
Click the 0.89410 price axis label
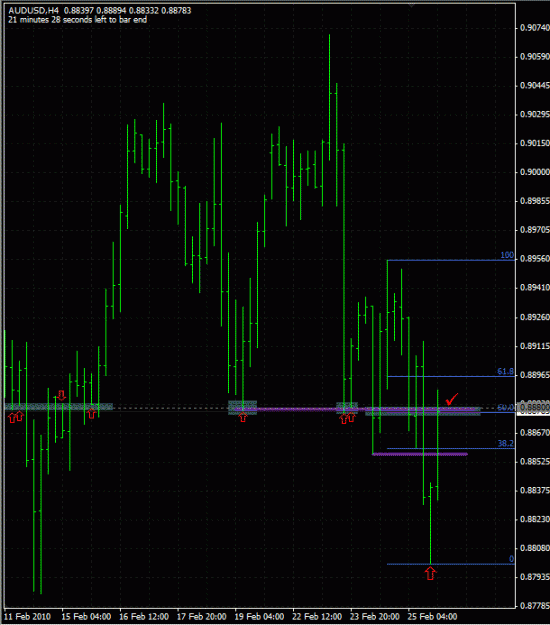[x=535, y=288]
